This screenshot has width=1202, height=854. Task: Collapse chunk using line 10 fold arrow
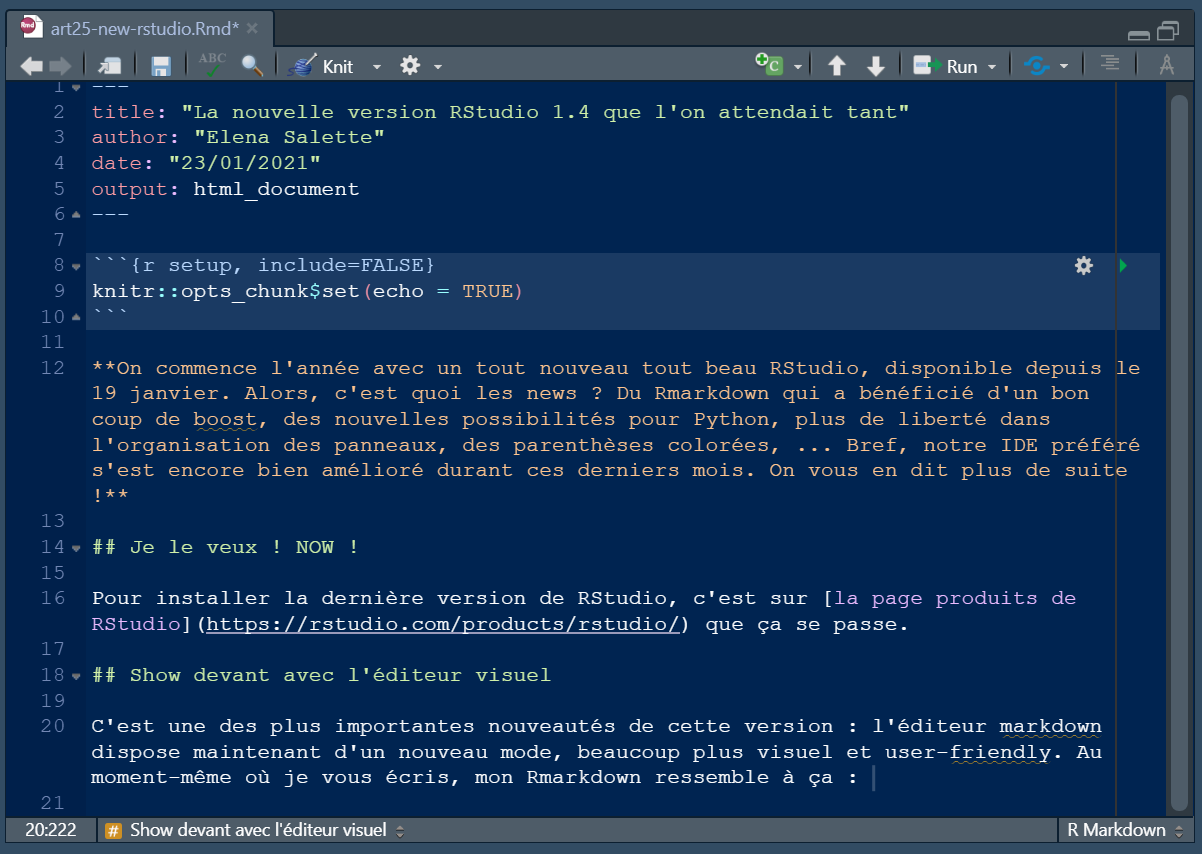[x=76, y=317]
